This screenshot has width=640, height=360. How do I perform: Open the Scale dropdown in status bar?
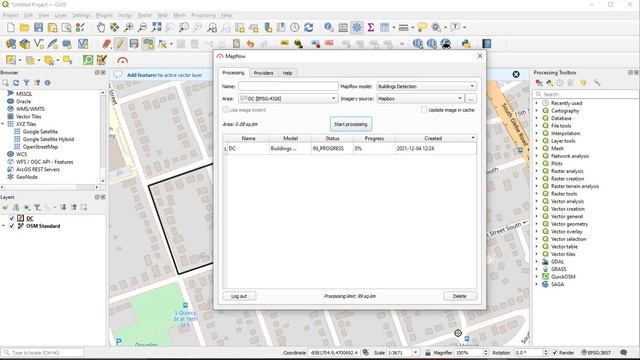(x=416, y=353)
